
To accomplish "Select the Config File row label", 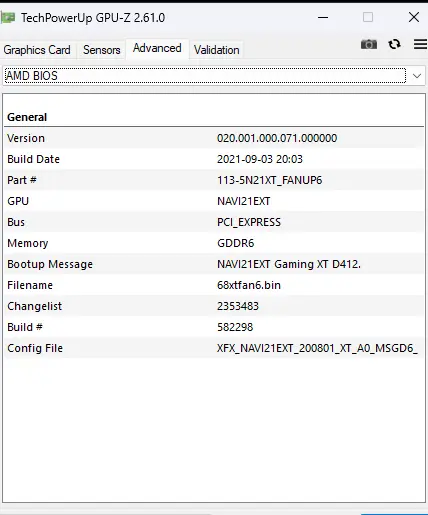I will point(35,348).
